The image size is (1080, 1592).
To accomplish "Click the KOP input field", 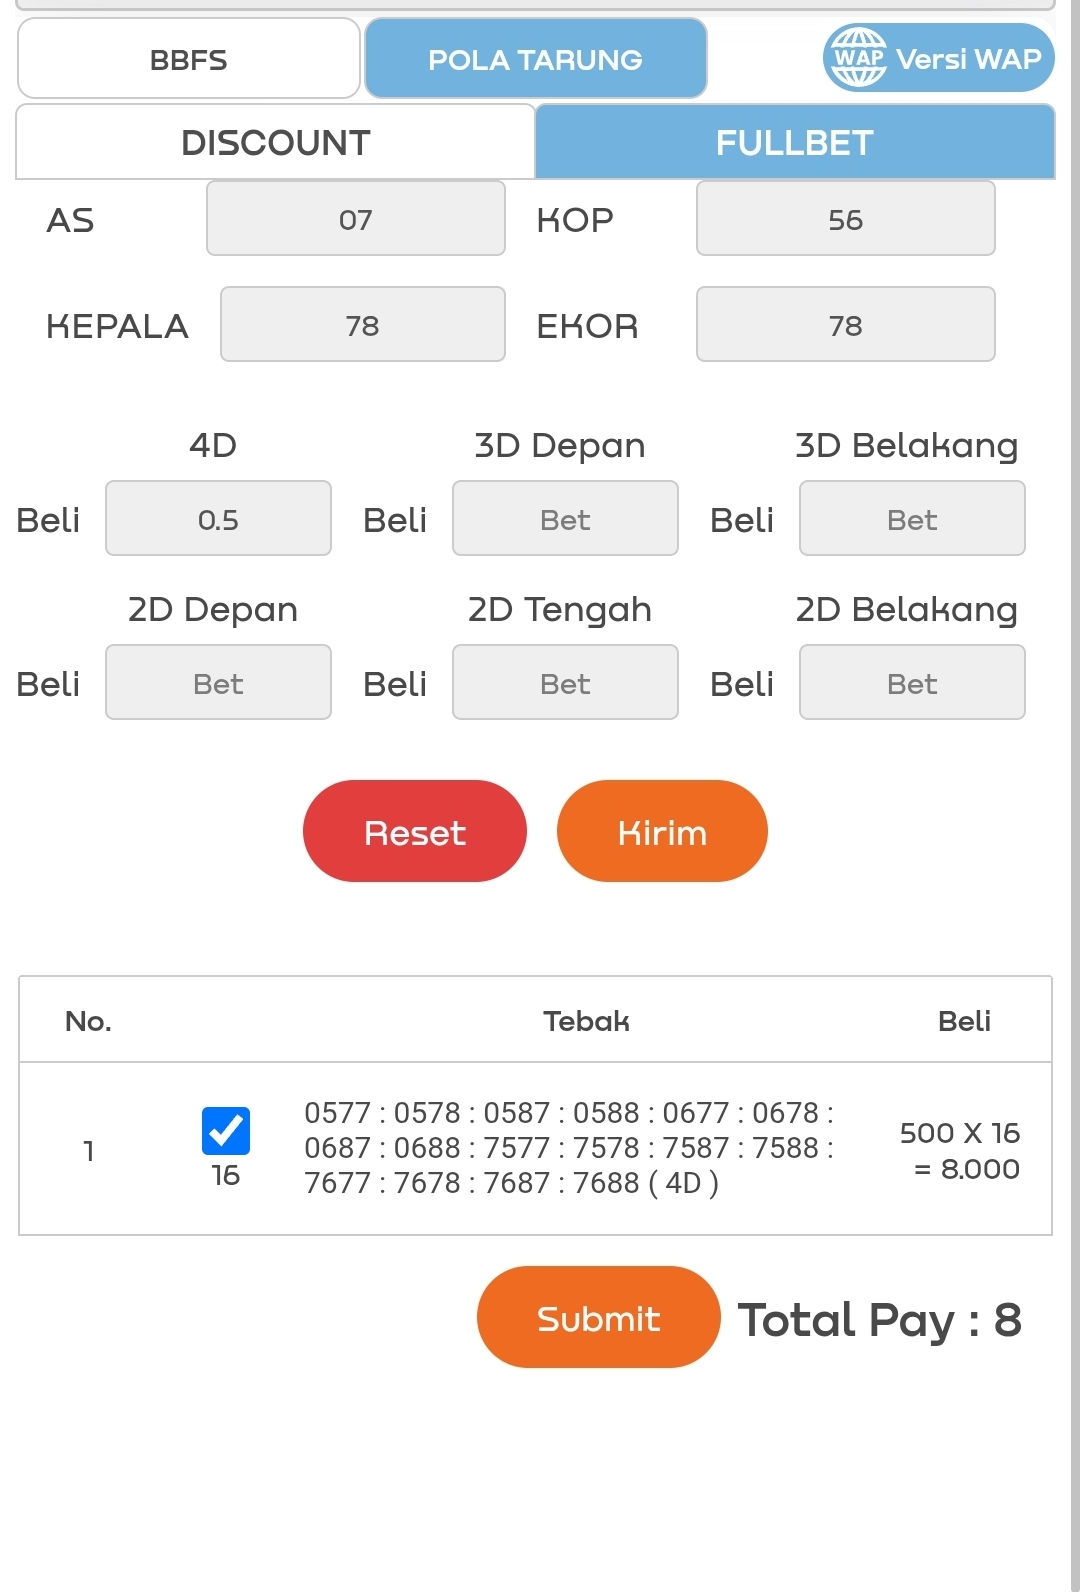I will click(x=845, y=219).
